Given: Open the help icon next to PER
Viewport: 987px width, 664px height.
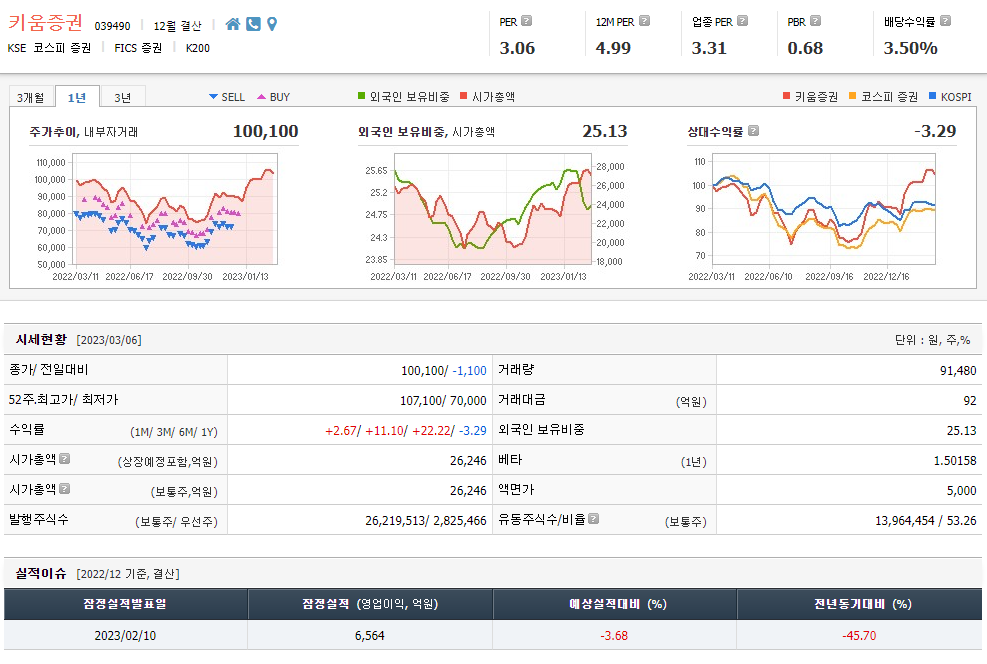Looking at the screenshot, I should pyautogui.click(x=527, y=21).
